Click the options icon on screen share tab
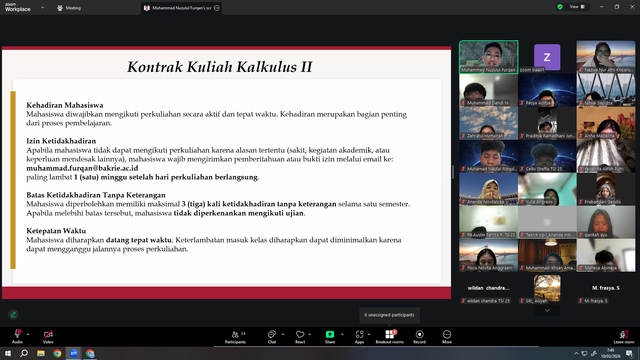The width and height of the screenshot is (640, 360). (x=217, y=8)
